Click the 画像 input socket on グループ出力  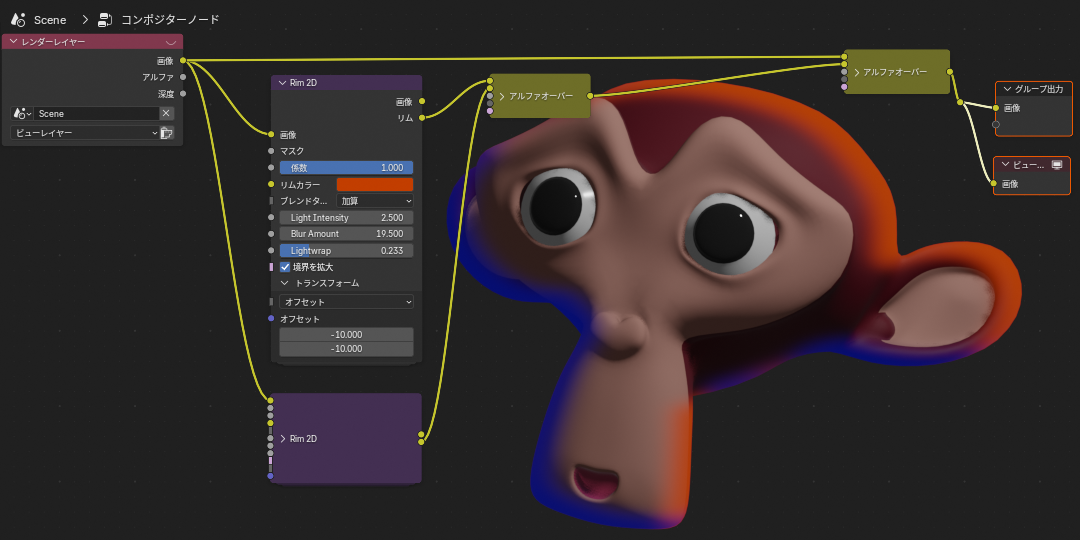[x=996, y=107]
